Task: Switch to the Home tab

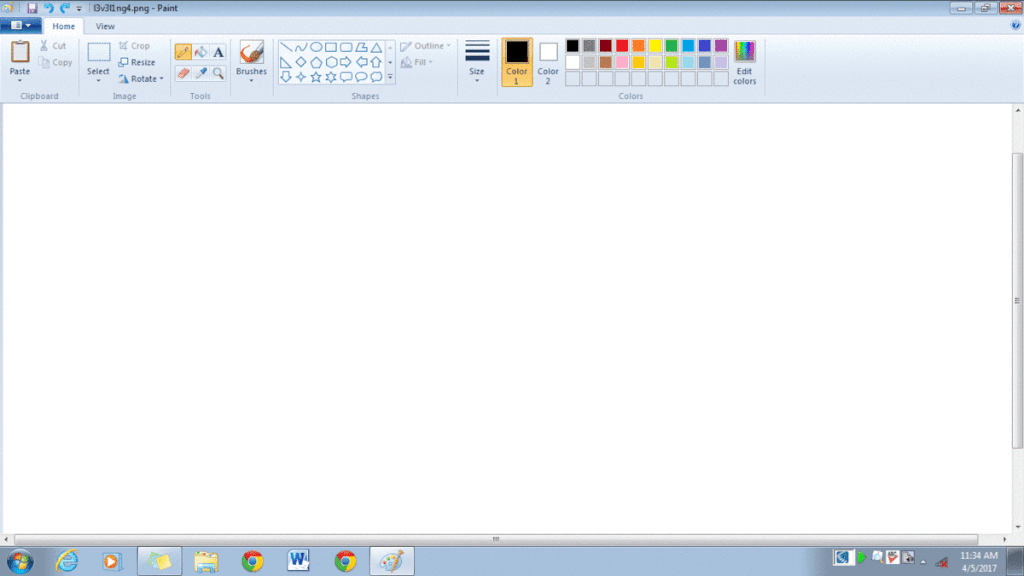Action: [63, 26]
